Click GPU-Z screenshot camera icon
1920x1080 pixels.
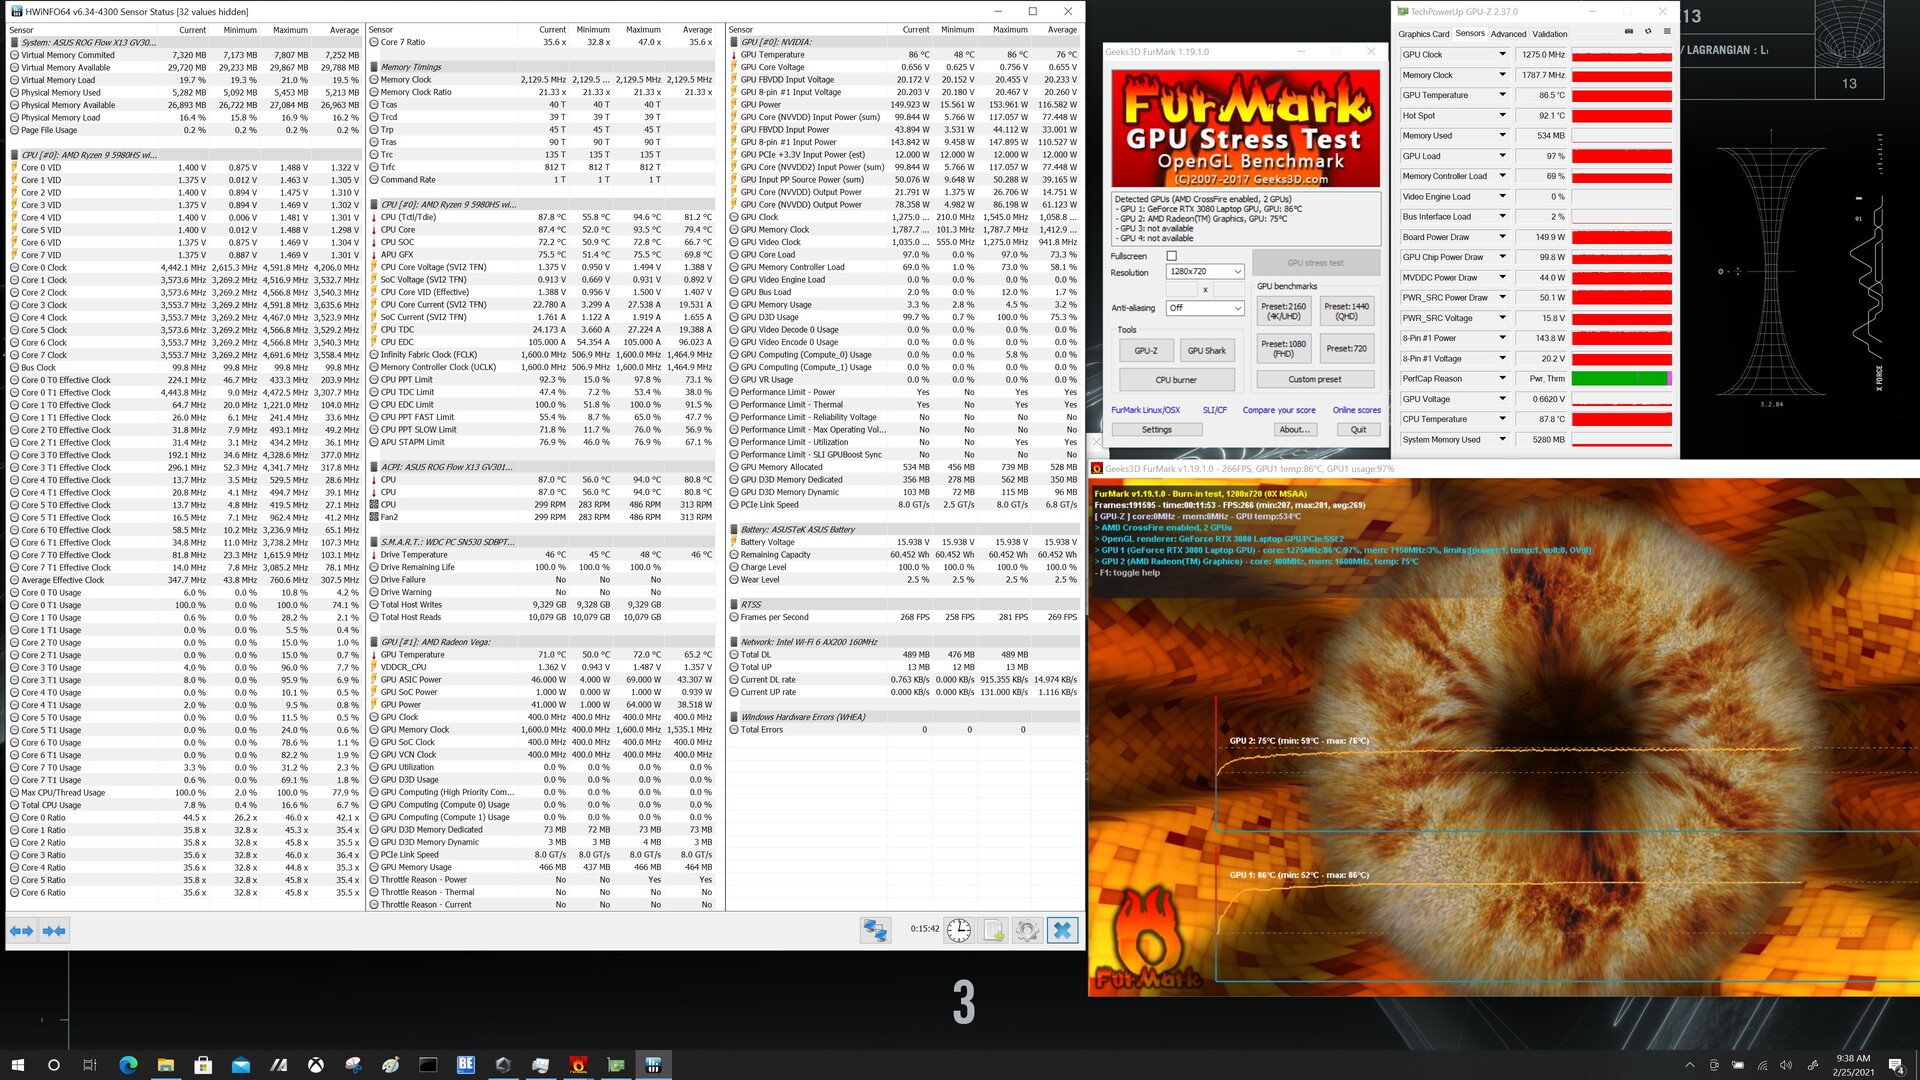click(1629, 32)
